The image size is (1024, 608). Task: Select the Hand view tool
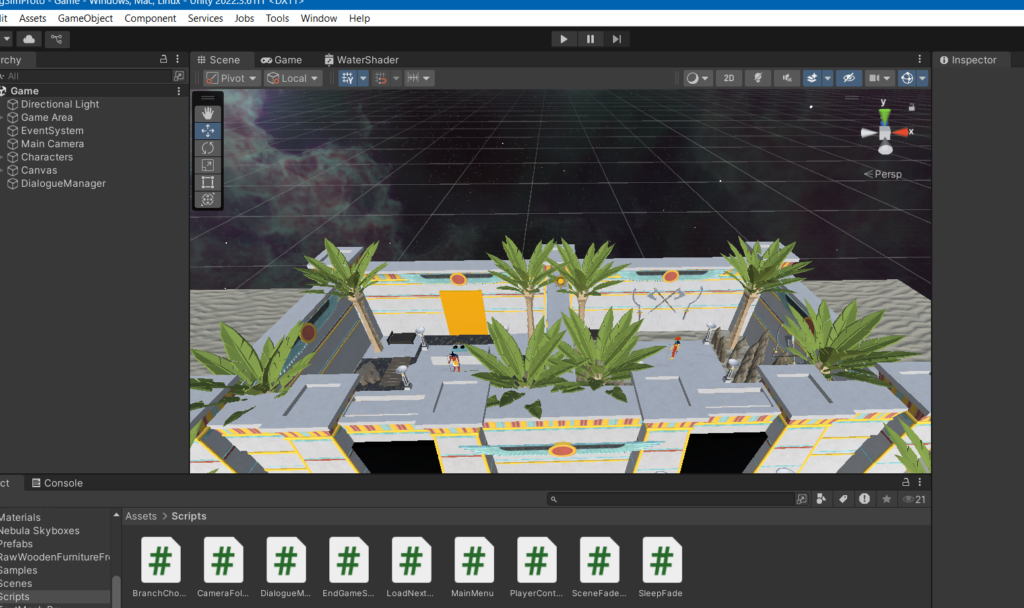[208, 114]
